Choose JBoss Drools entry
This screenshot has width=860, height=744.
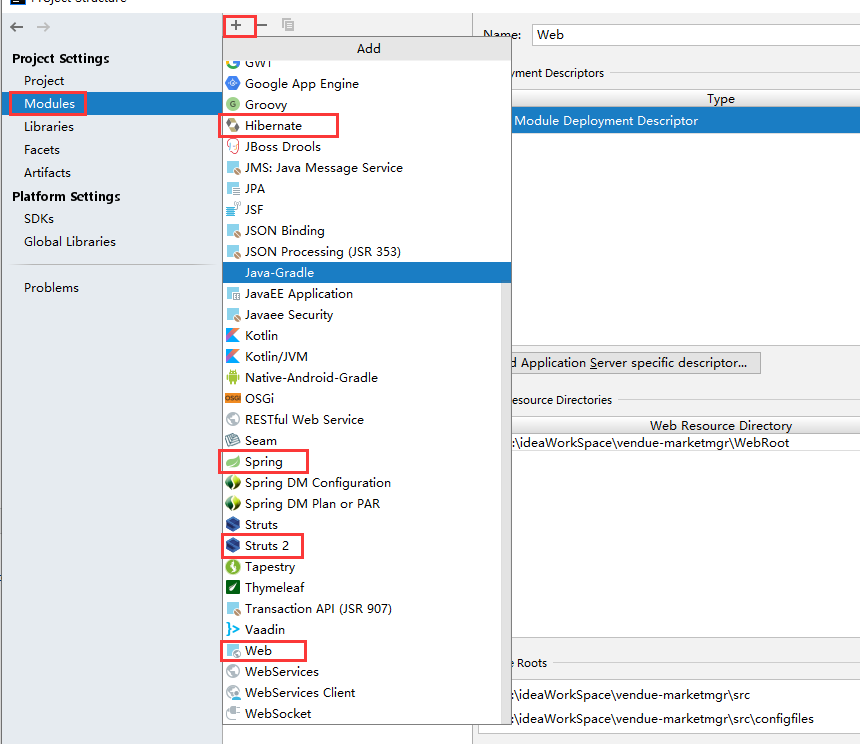coord(367,147)
